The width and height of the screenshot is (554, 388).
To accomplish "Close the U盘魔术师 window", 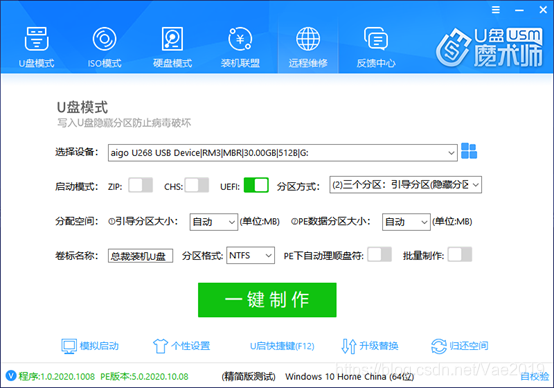I will pyautogui.click(x=543, y=10).
